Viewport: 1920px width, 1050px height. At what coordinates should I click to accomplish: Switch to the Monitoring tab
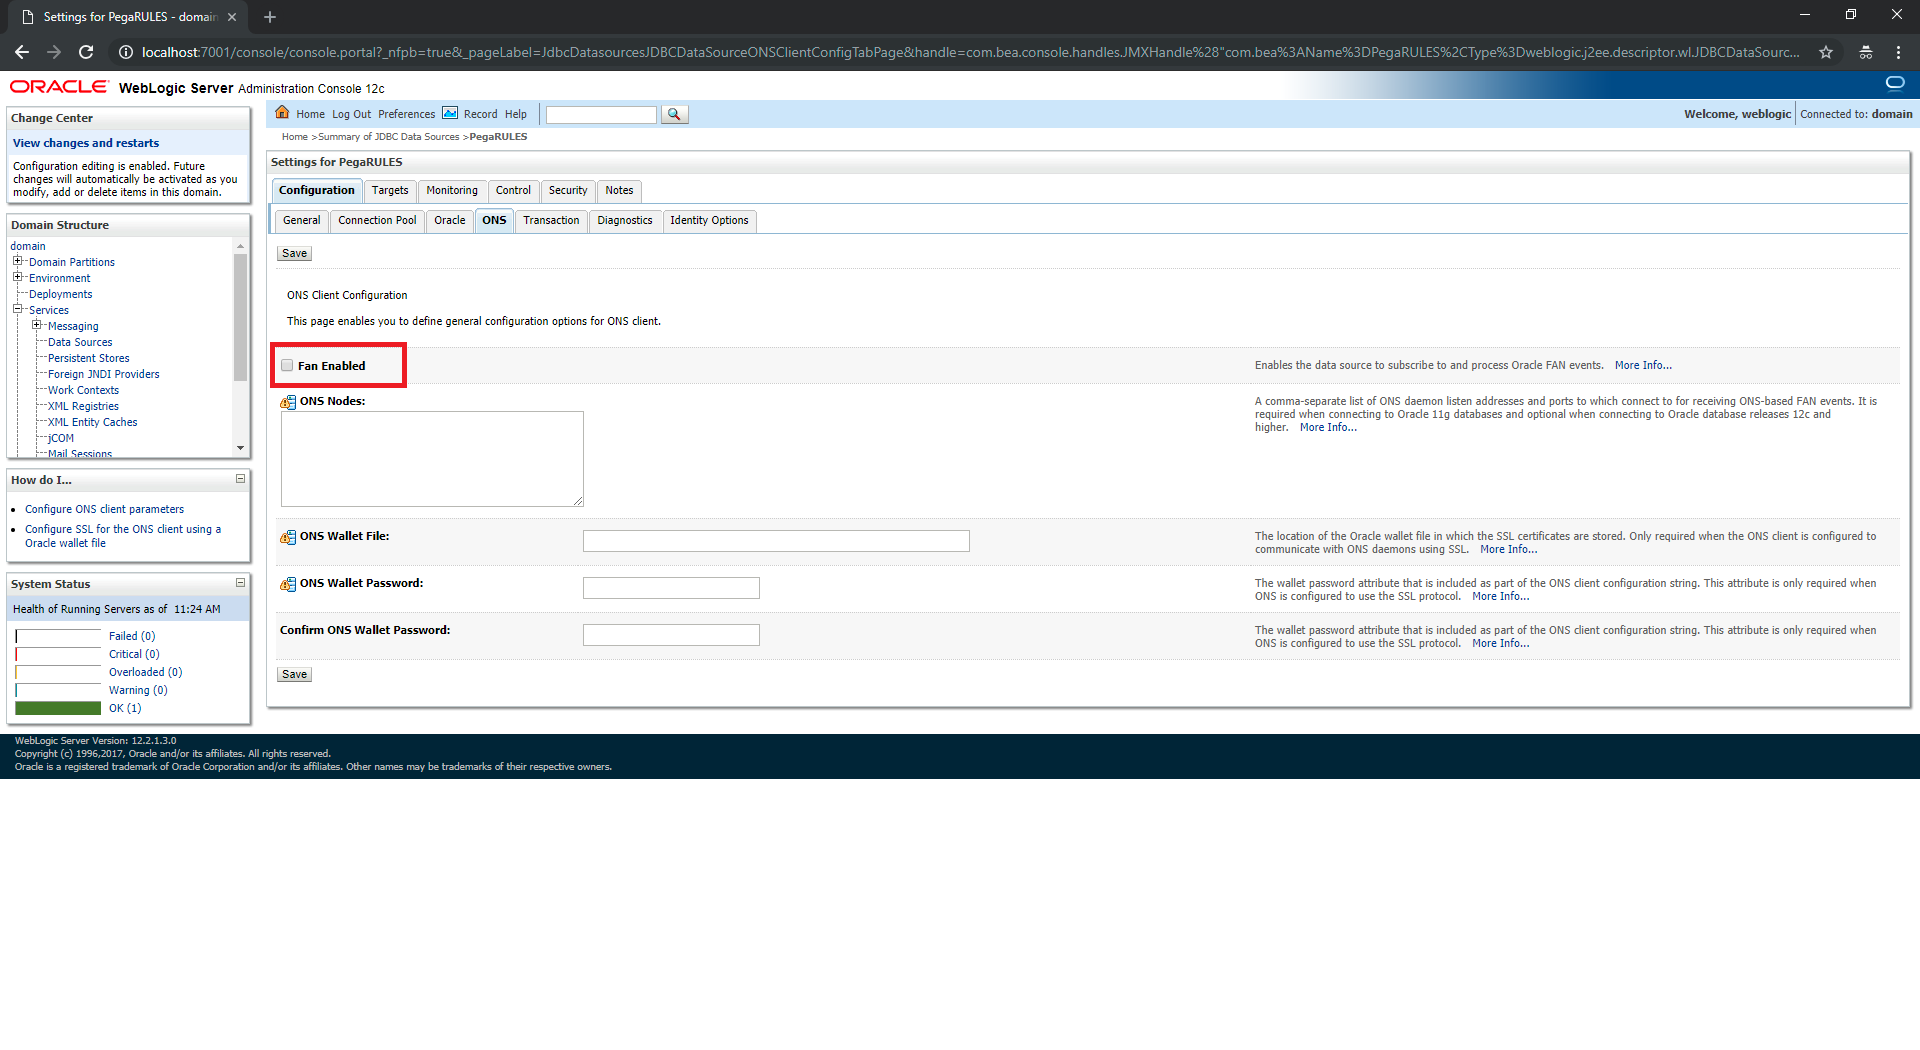tap(452, 191)
